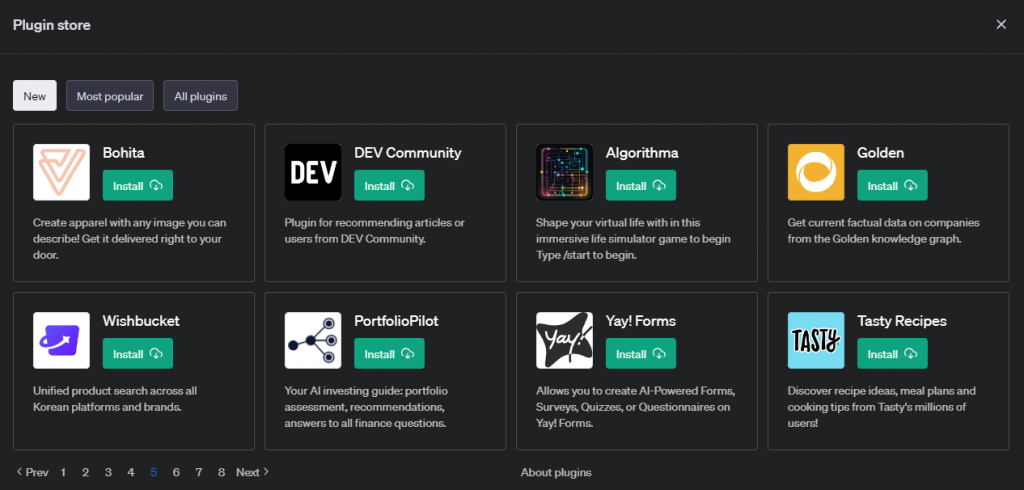The image size is (1024, 490).
Task: Open the About plugins link
Action: 556,472
